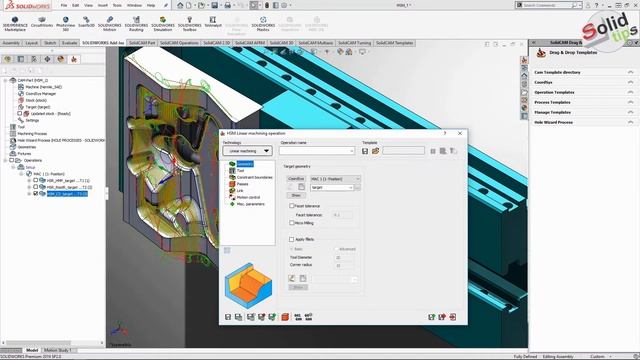Enable the Apply fillets checkbox
The image size is (640, 360).
click(x=291, y=240)
